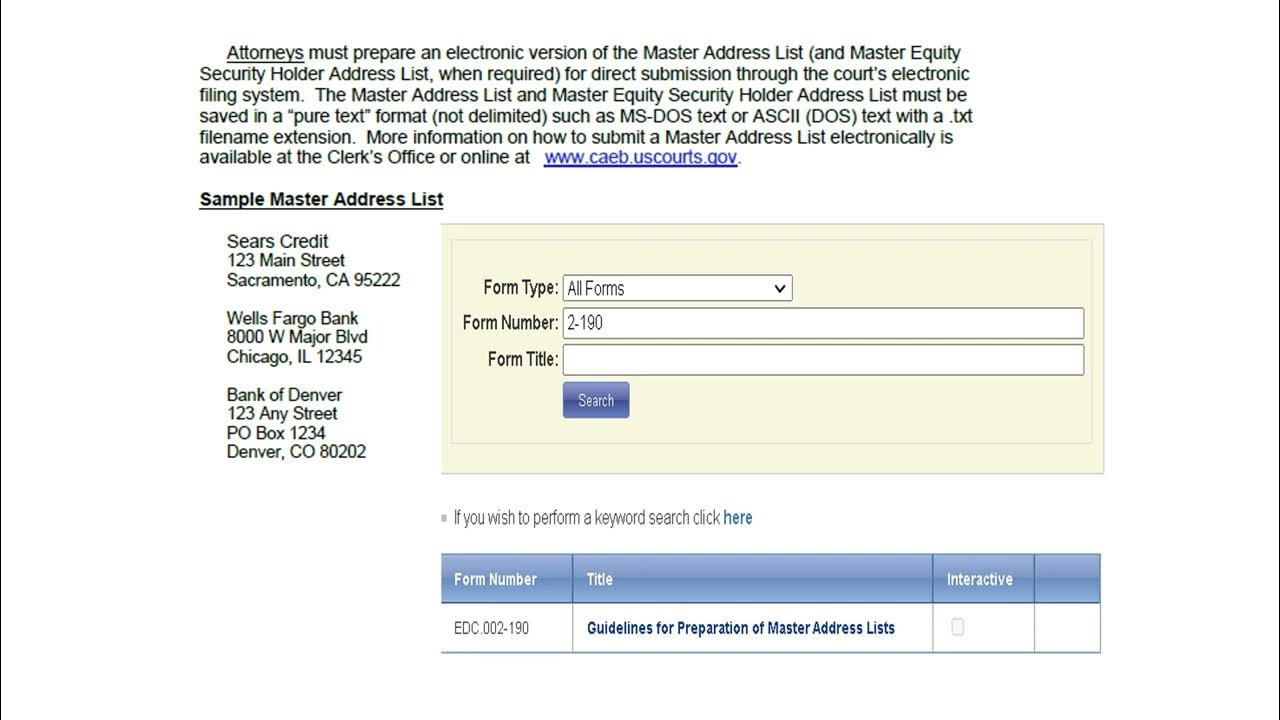Click the Sears Credit address entry
Image resolution: width=1280 pixels, height=720 pixels.
tap(277, 241)
